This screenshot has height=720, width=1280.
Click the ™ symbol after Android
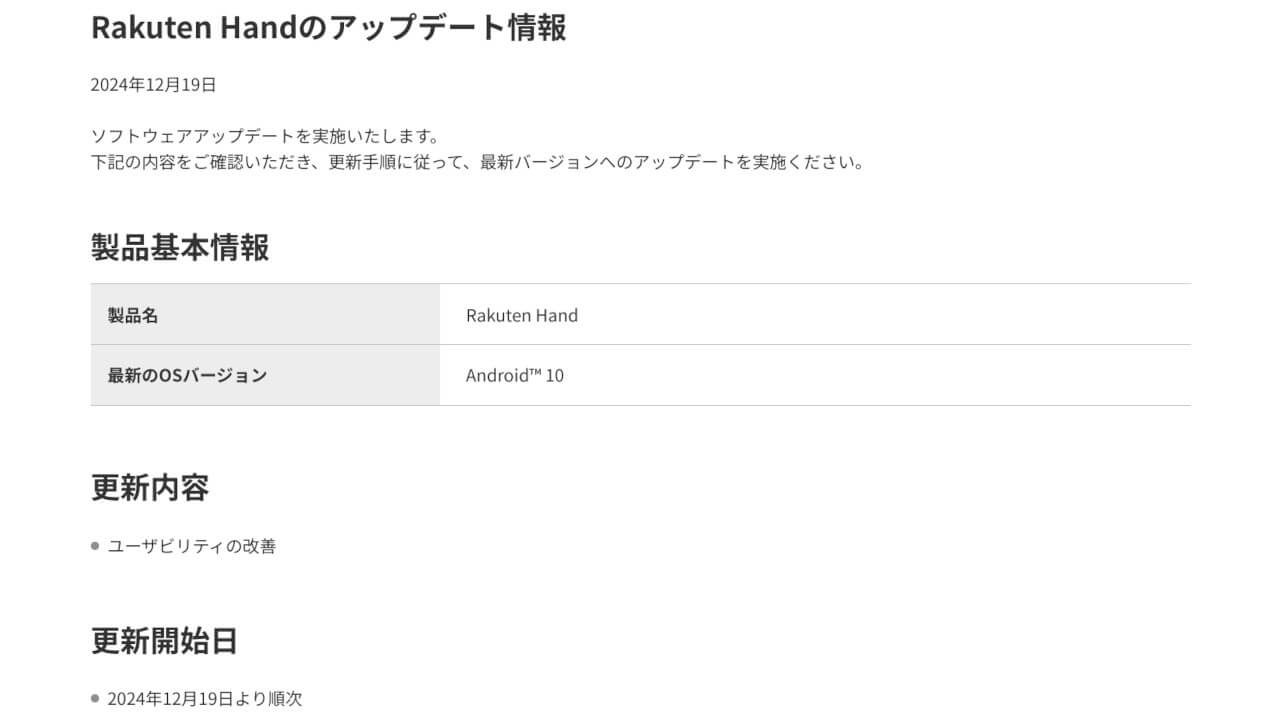pos(534,373)
